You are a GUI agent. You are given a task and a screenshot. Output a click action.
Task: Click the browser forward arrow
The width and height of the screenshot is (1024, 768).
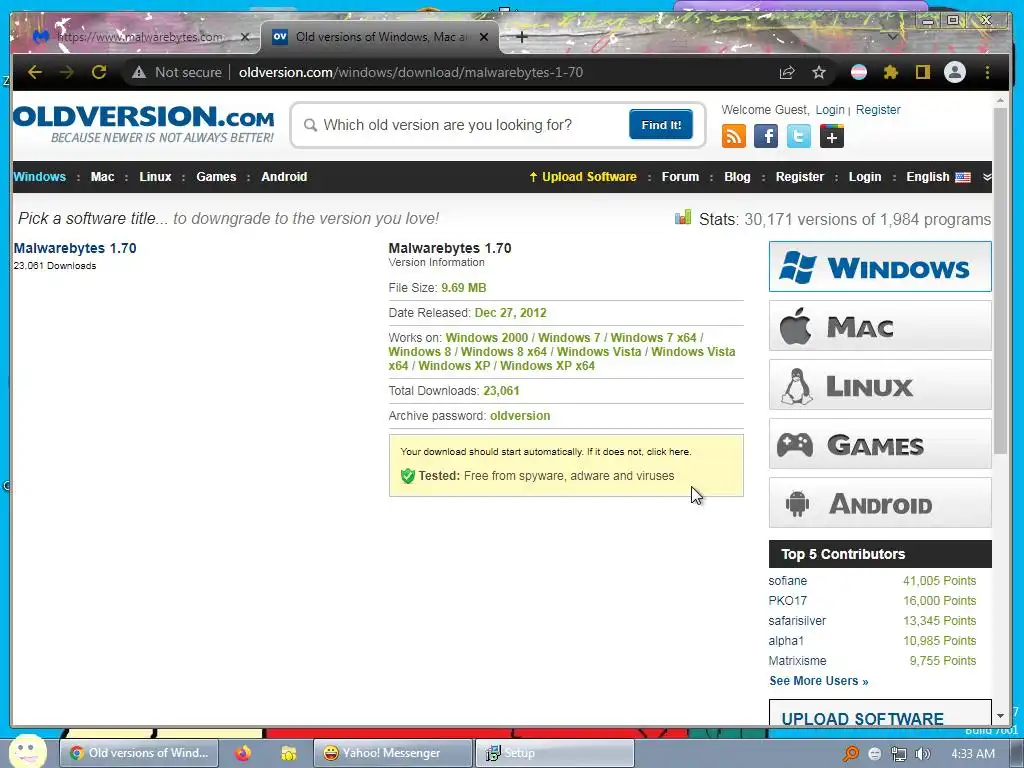[x=67, y=72]
